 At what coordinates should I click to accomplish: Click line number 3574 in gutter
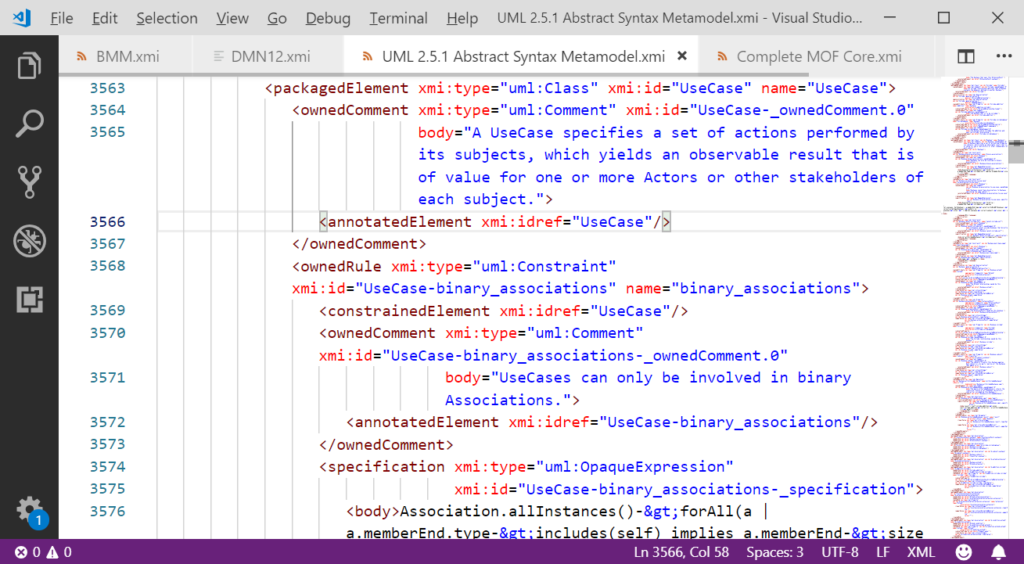coord(107,467)
